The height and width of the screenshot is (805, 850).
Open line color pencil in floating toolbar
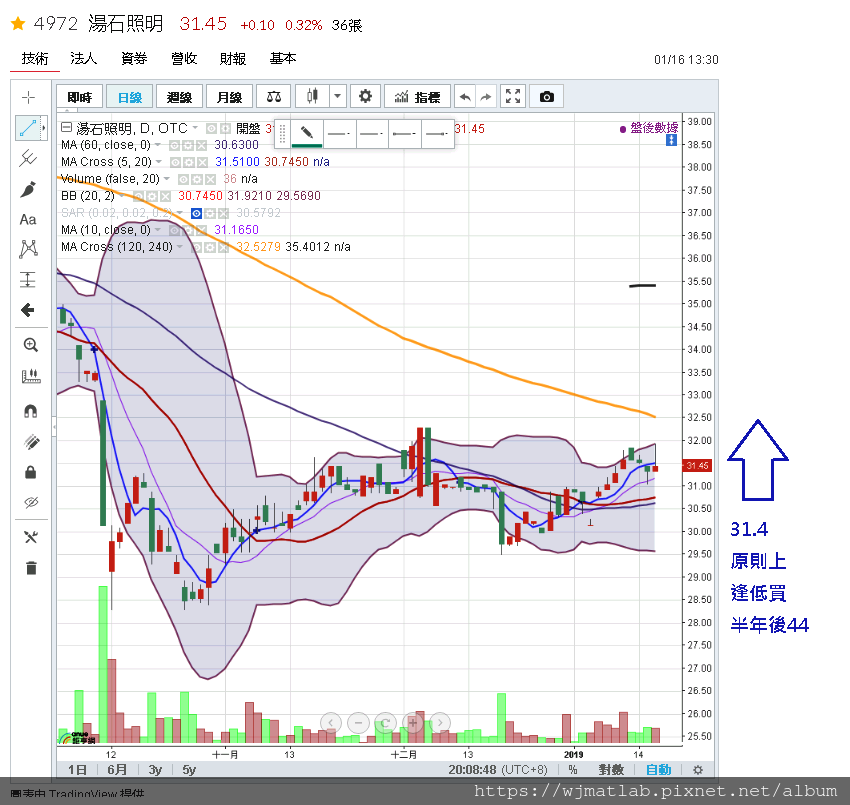pos(307,133)
